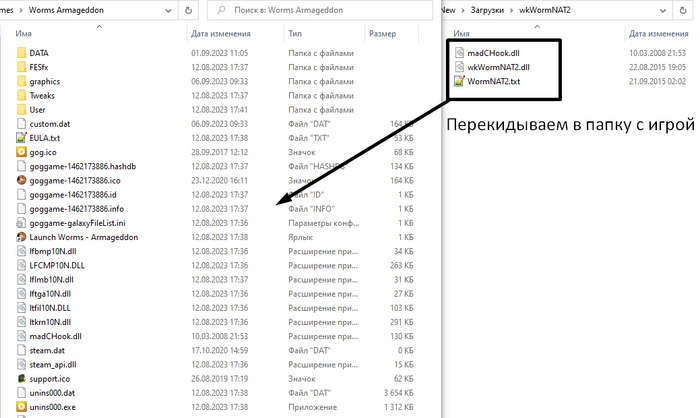Viewport: 700px width, 418px height.
Task: Launch Worms - Armageddon shortcut
Action: pyautogui.click(x=83, y=237)
